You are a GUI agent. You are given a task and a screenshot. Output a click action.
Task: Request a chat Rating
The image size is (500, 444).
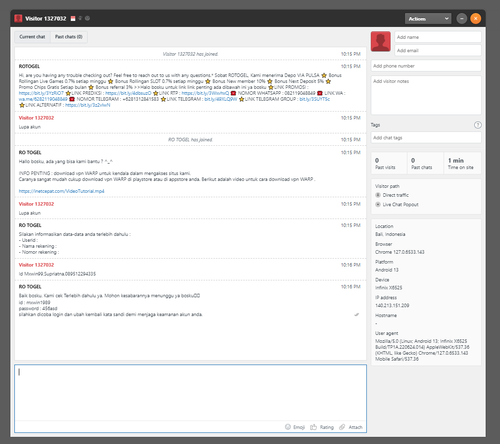click(x=322, y=427)
